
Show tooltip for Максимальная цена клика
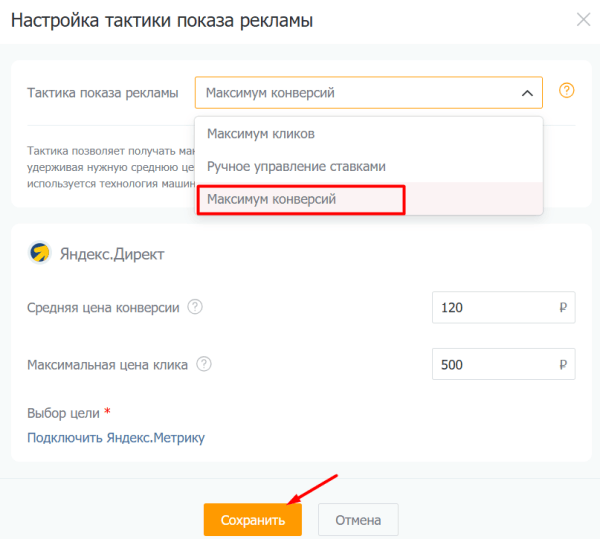tap(204, 364)
